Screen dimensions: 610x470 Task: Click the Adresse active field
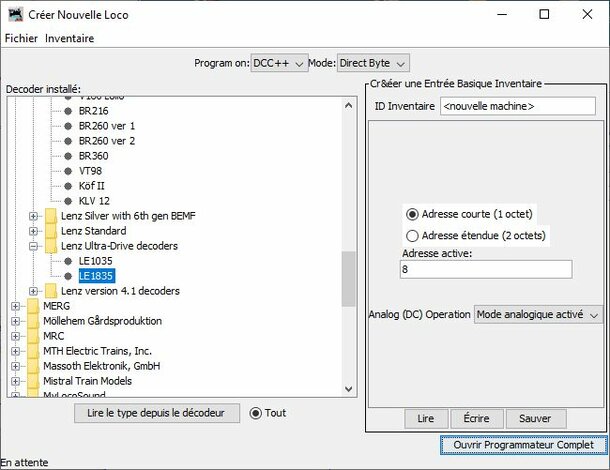click(x=486, y=269)
